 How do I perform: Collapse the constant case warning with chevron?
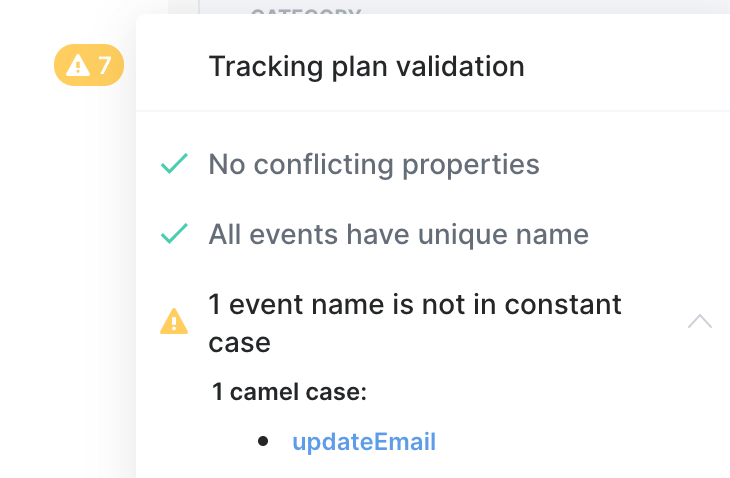point(700,322)
